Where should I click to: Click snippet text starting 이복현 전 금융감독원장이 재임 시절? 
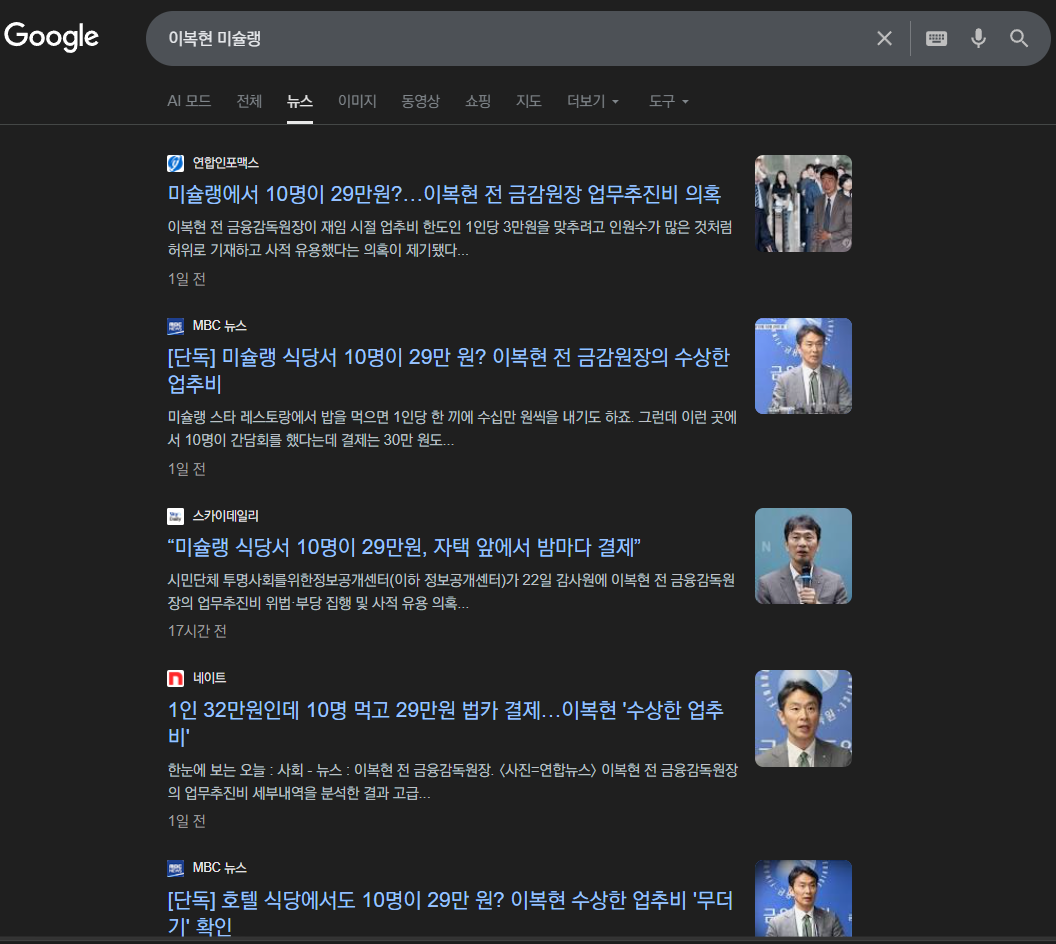coord(450,238)
